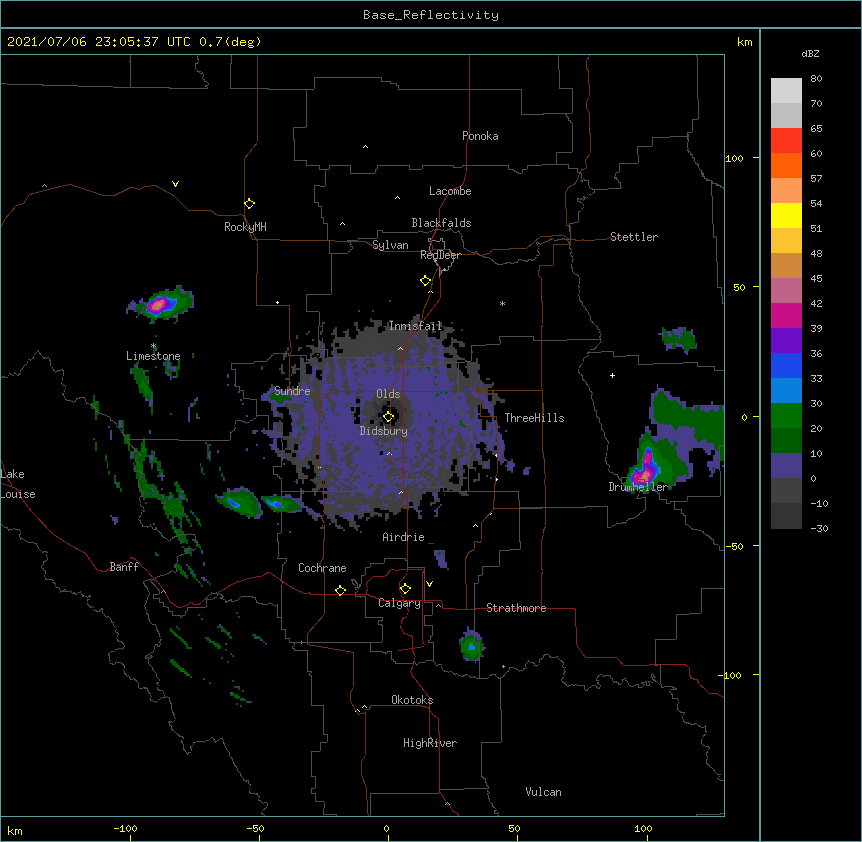This screenshot has height=842, width=862.
Task: Click the yellow v marker northeast of Calgary
Action: point(429,584)
